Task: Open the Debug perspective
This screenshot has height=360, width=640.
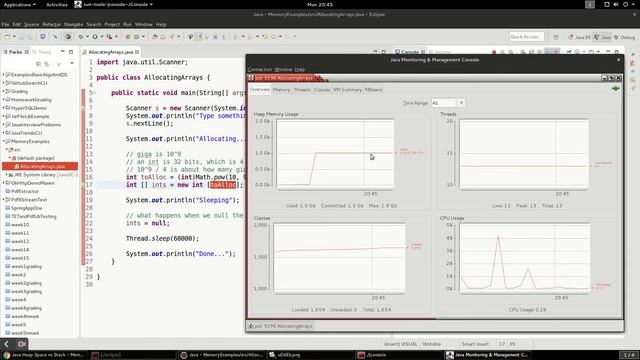Action: coord(624,37)
